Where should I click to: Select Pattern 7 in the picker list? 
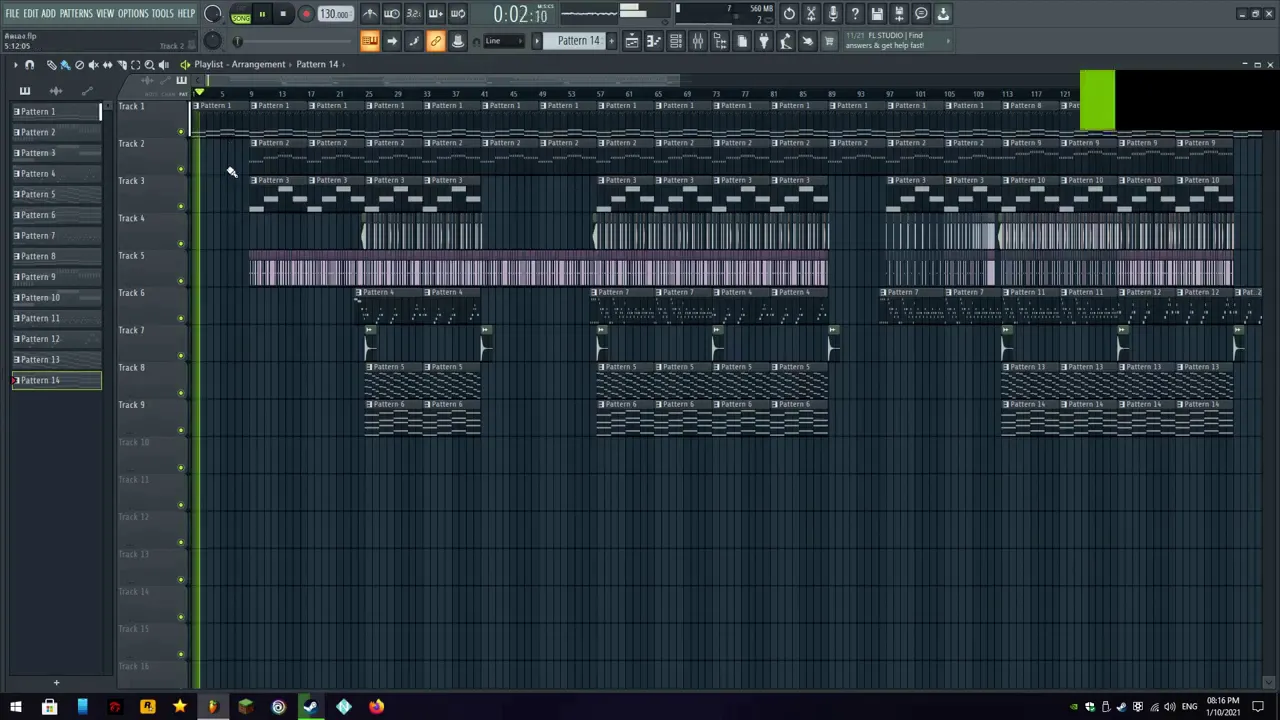(56, 236)
